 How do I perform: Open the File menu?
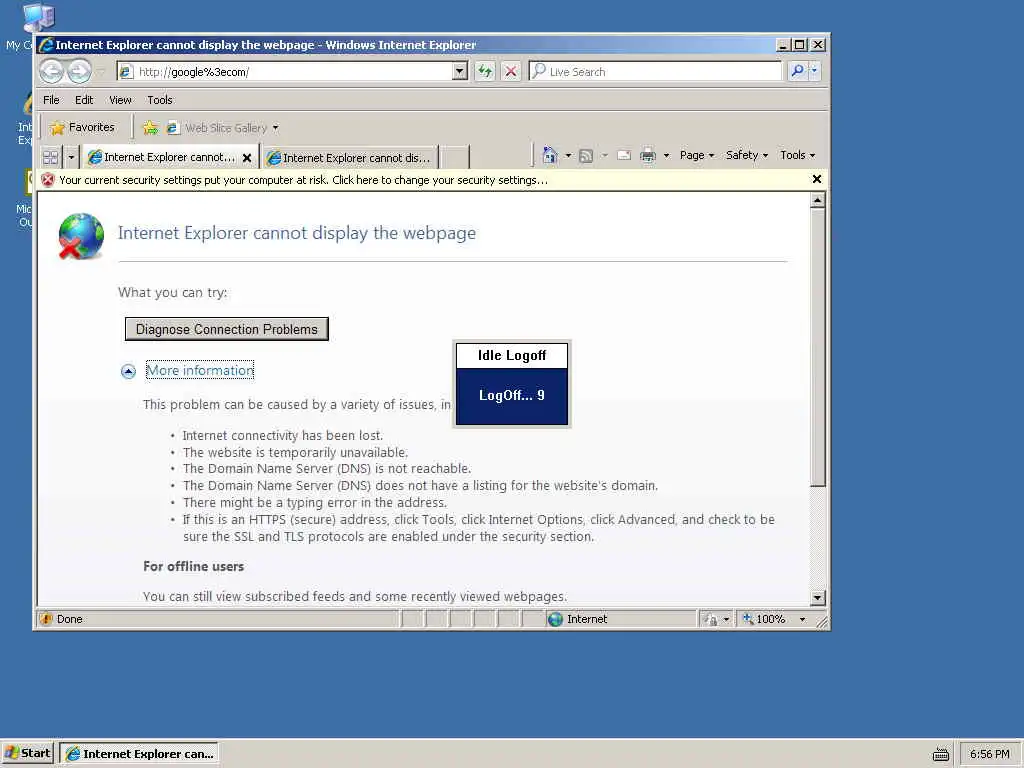pyautogui.click(x=51, y=100)
